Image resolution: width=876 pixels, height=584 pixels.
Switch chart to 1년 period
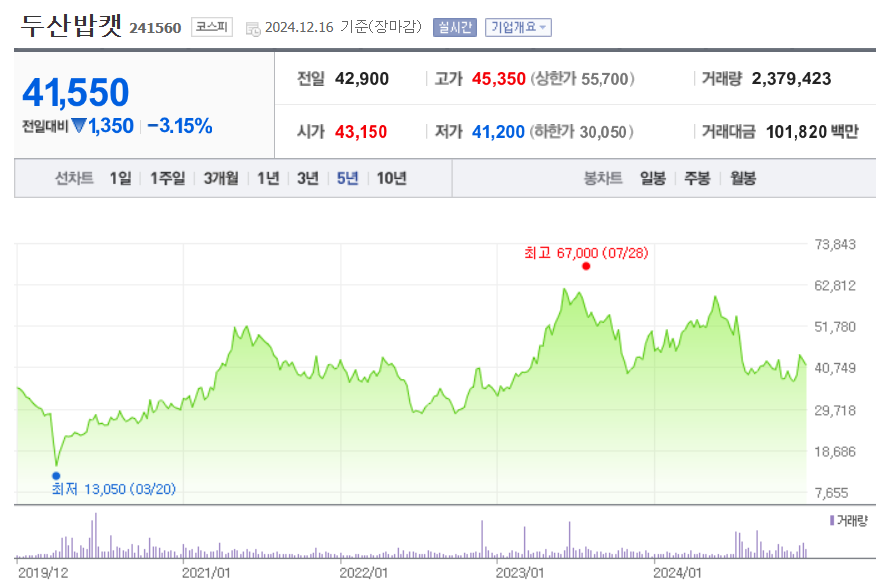(x=268, y=178)
